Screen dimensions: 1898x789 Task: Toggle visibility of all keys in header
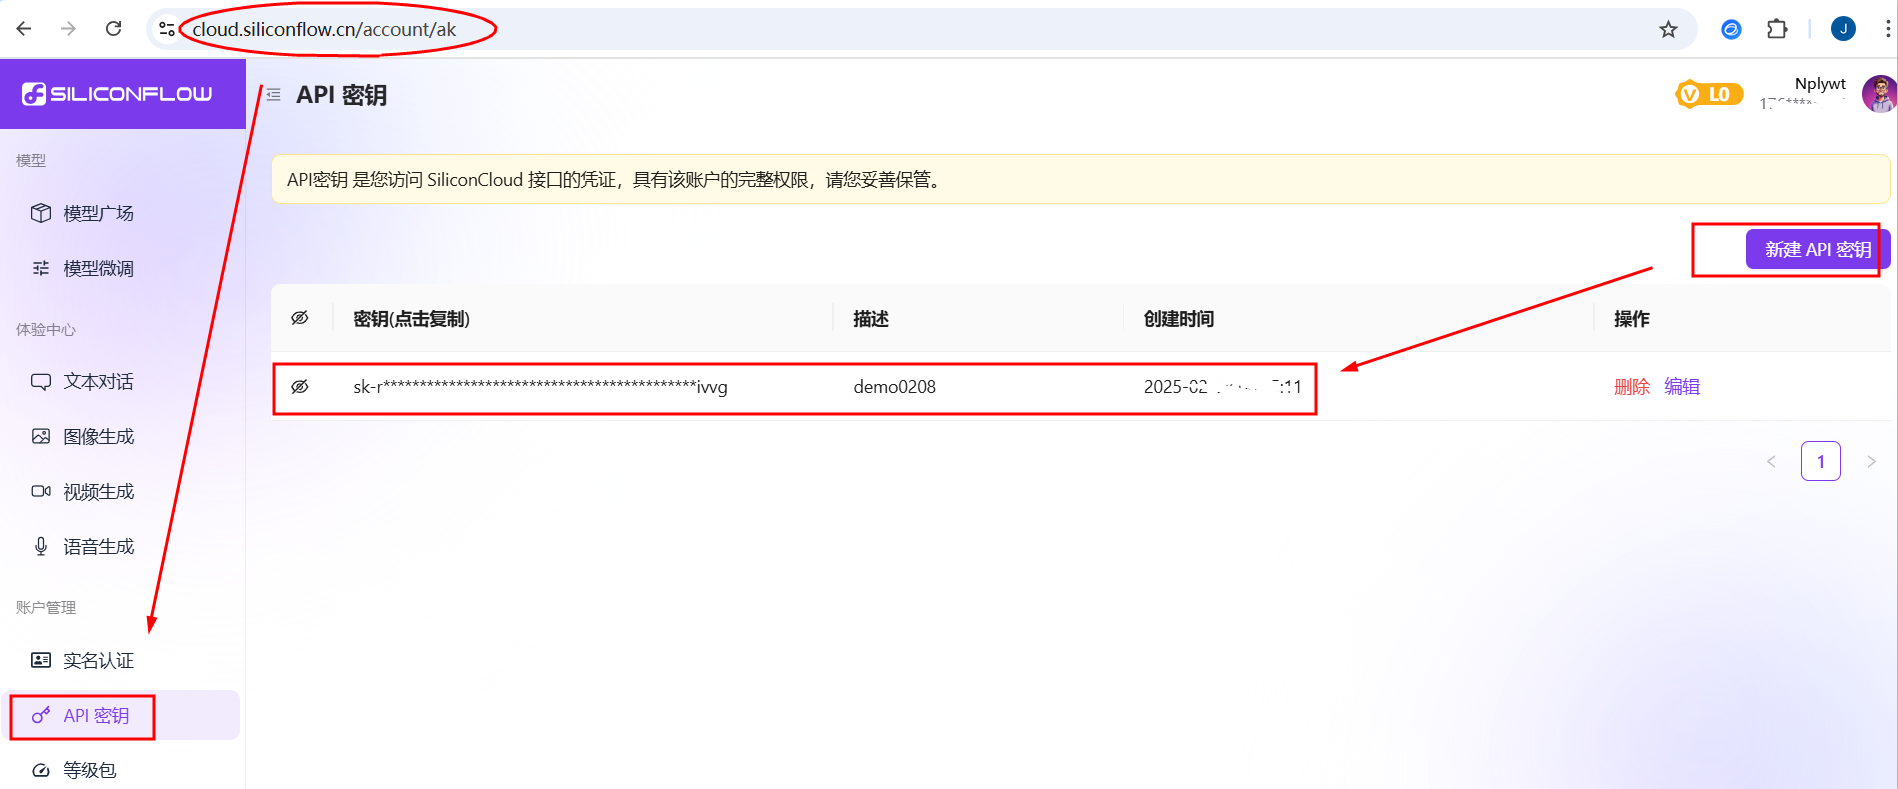click(x=299, y=318)
